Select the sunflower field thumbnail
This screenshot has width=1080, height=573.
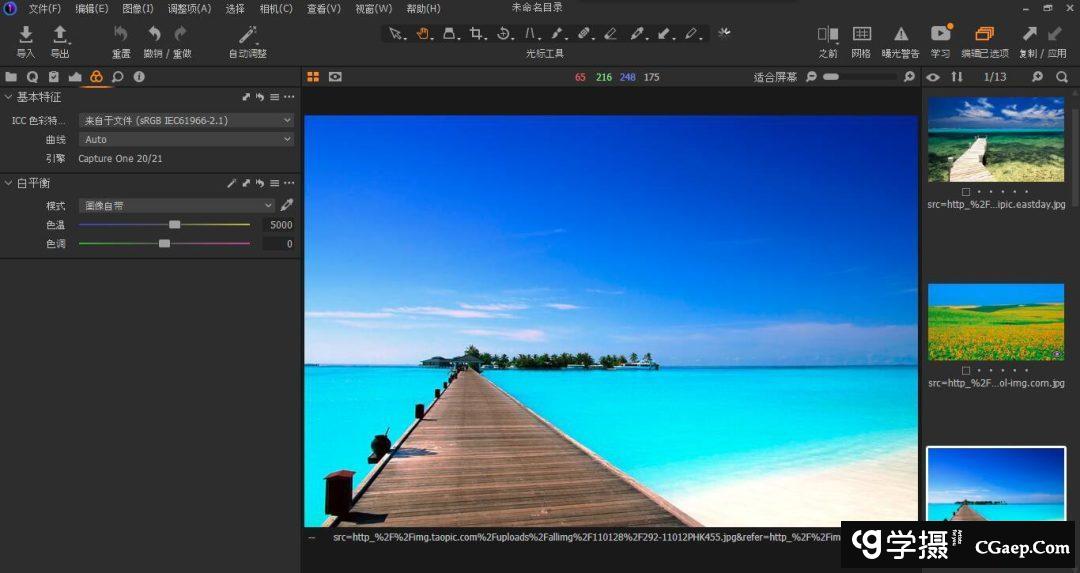coord(995,322)
